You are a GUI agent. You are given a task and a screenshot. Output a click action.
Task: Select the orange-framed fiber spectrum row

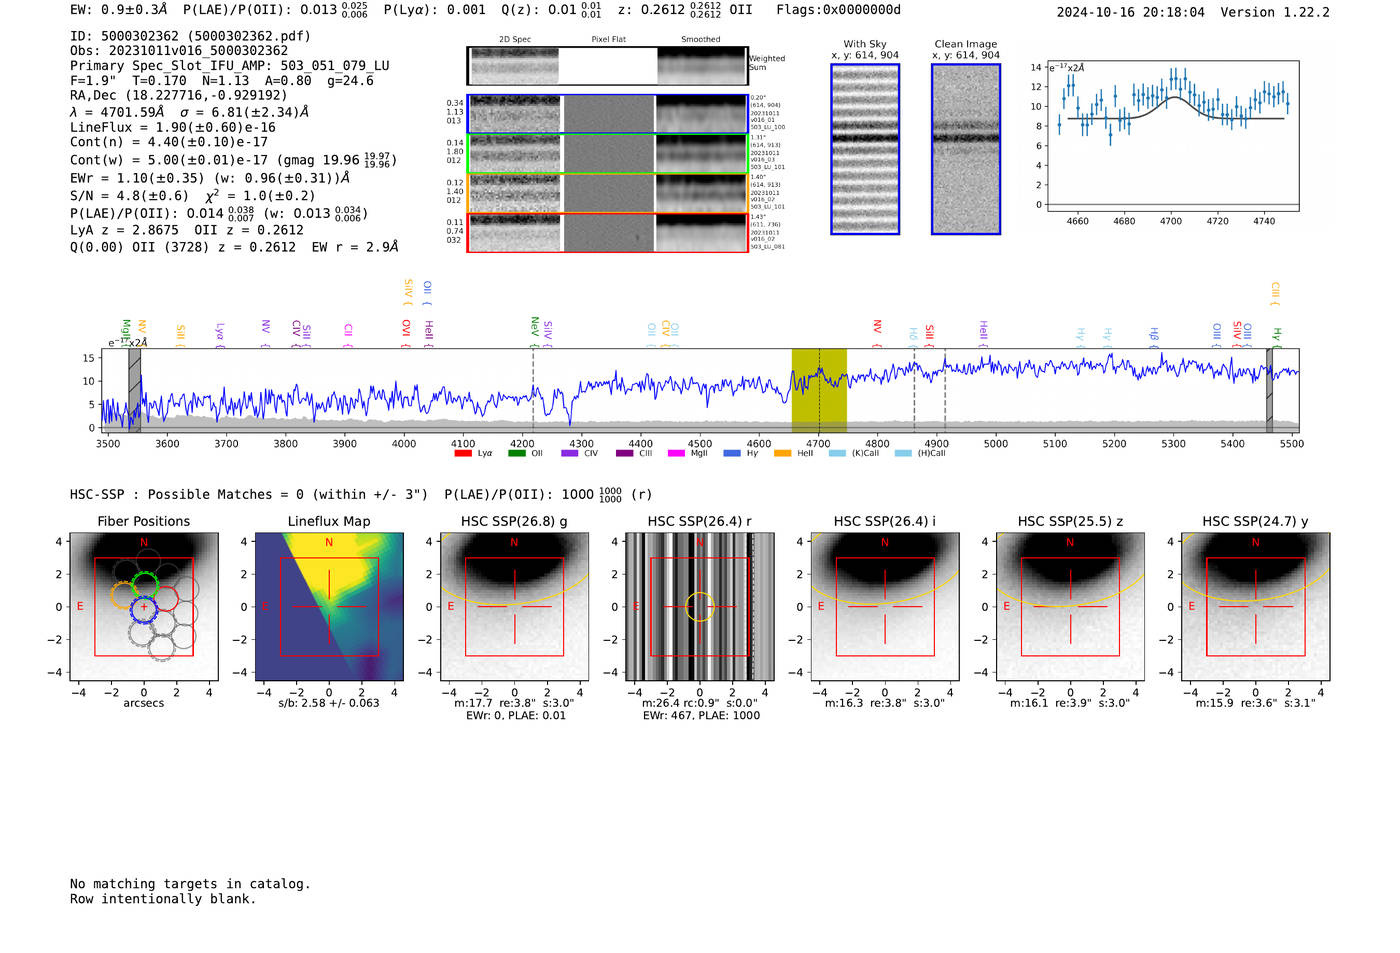click(607, 193)
